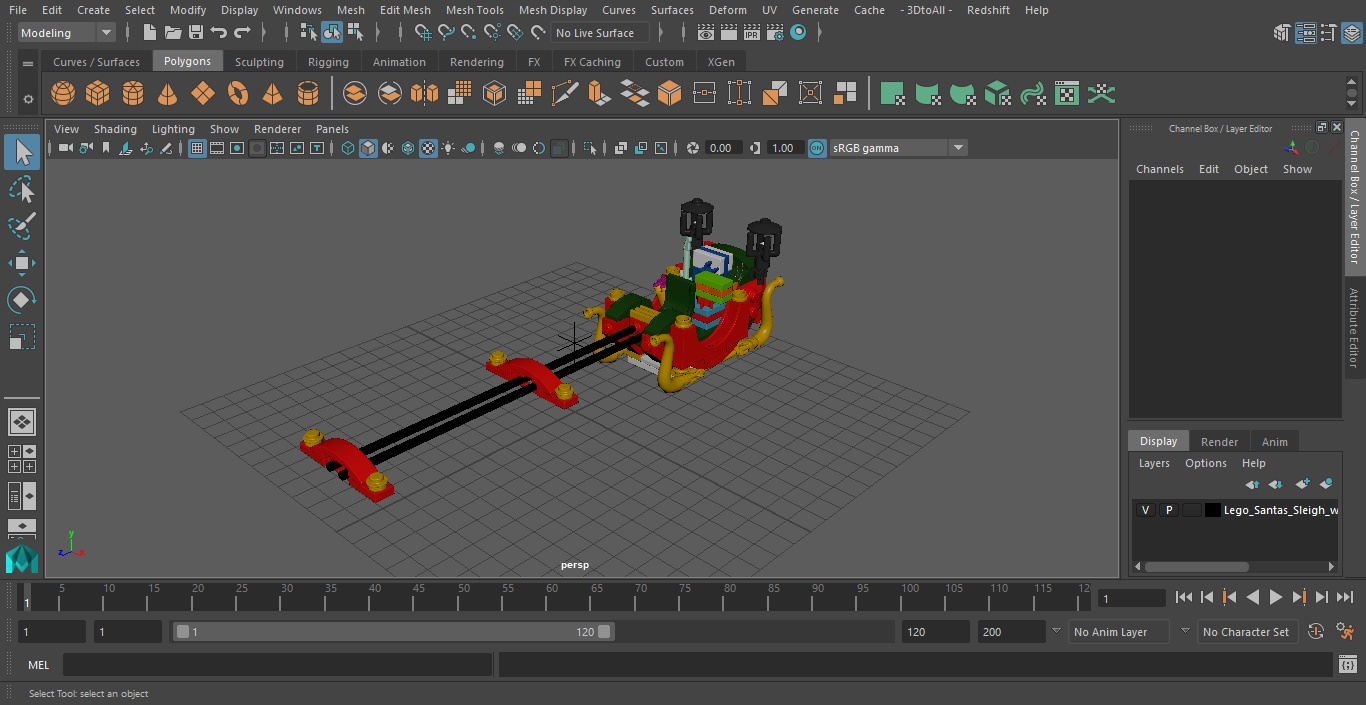Open the Anim layer tab
The width and height of the screenshot is (1366, 705).
click(x=1274, y=442)
